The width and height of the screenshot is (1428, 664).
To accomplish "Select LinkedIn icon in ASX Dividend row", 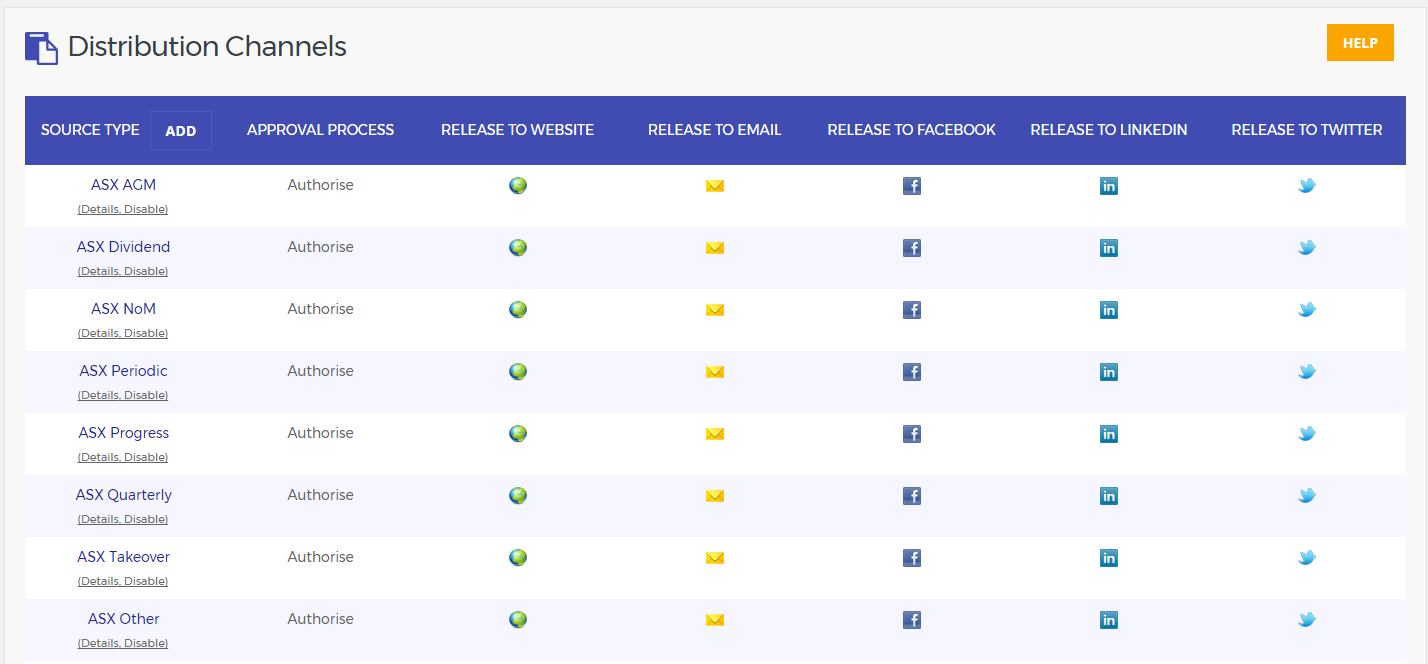I will point(1109,248).
